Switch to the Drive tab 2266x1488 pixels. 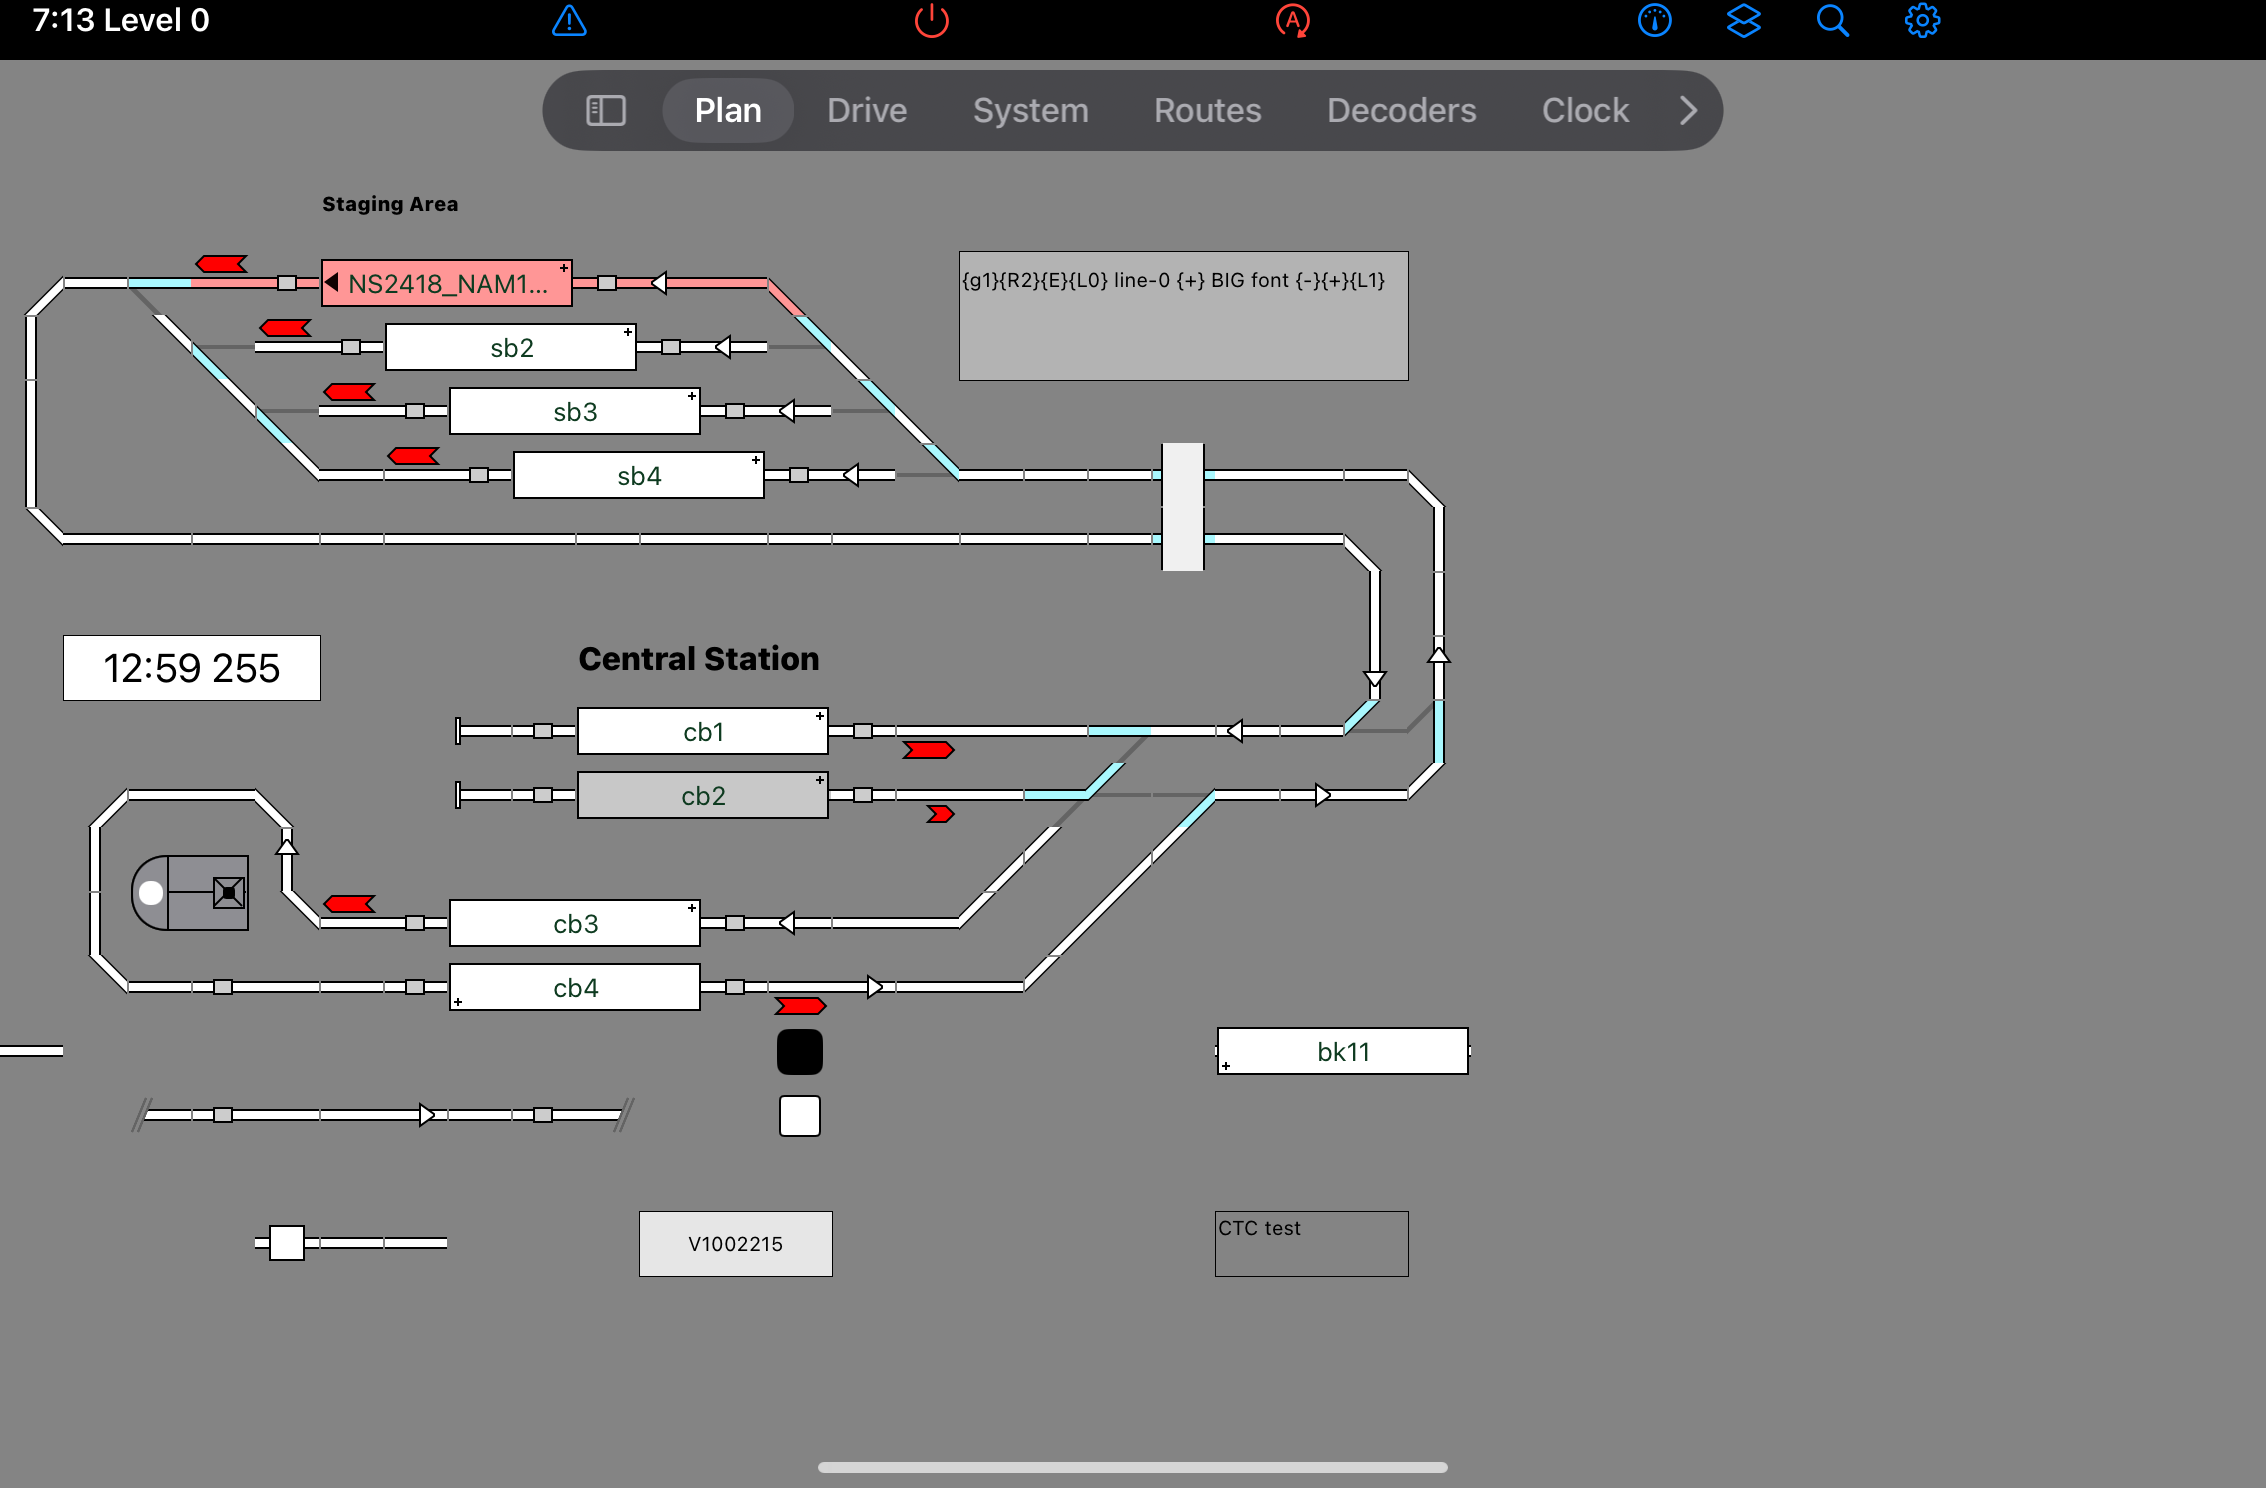tap(866, 110)
